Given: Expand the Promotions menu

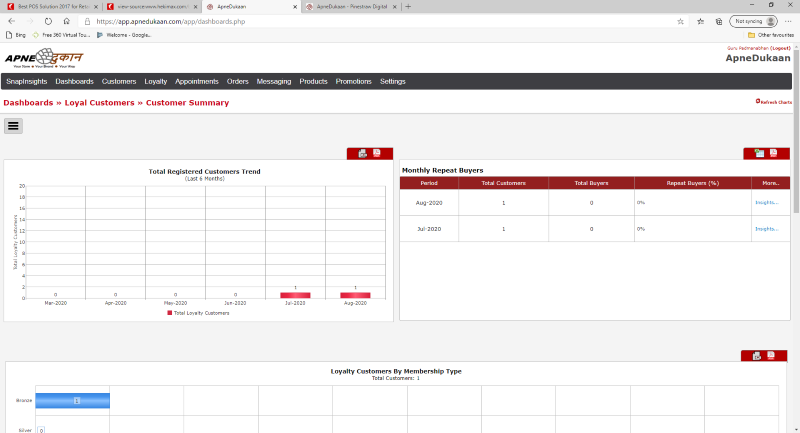Looking at the screenshot, I should pyautogui.click(x=353, y=81).
